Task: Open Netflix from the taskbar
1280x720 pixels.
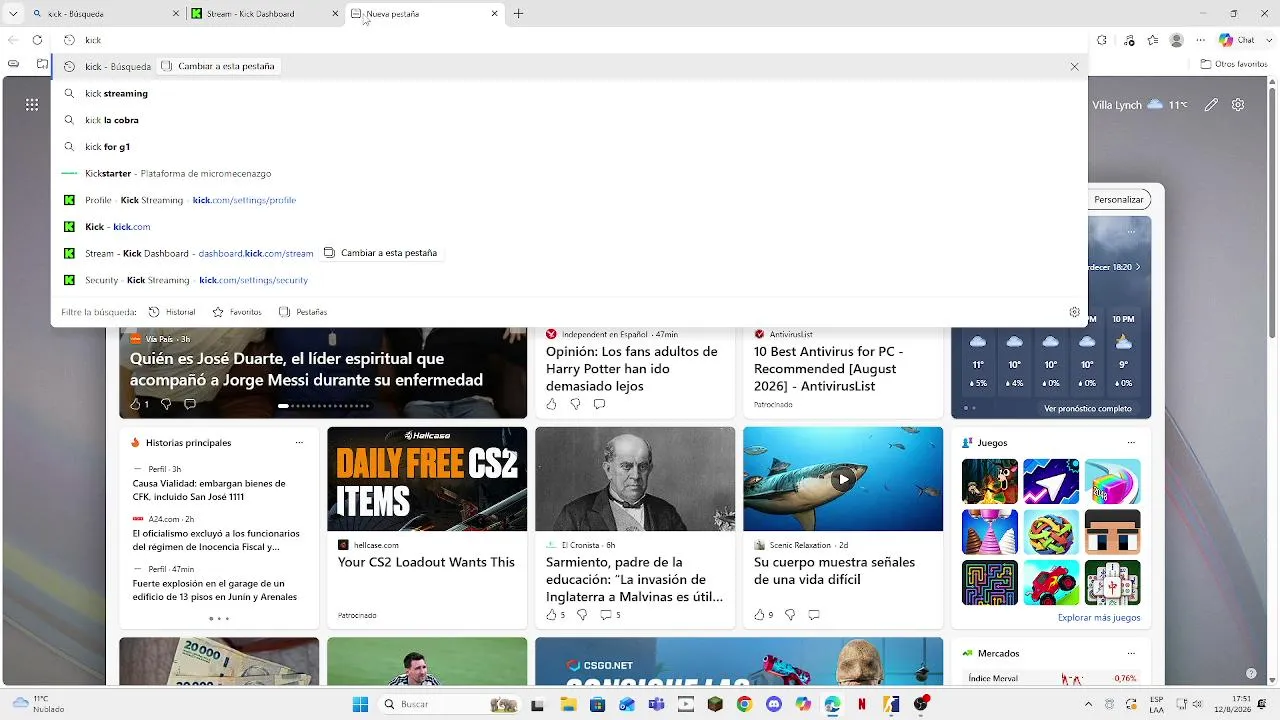Action: pyautogui.click(x=862, y=704)
